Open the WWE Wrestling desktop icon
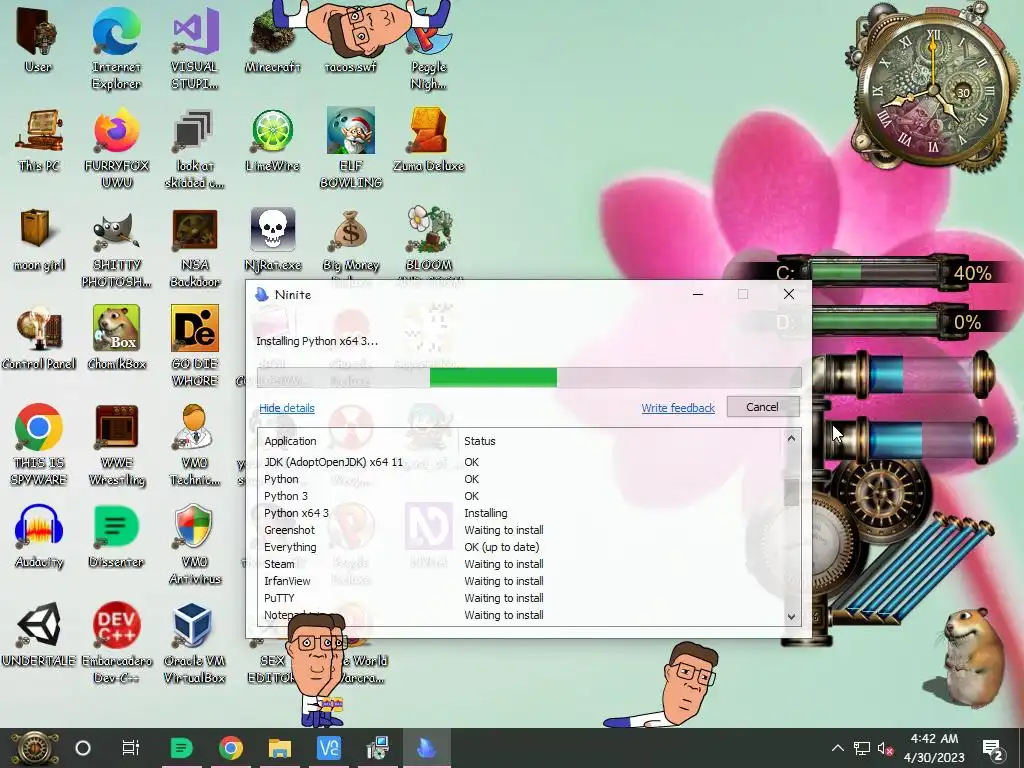1024x768 pixels. click(x=116, y=444)
